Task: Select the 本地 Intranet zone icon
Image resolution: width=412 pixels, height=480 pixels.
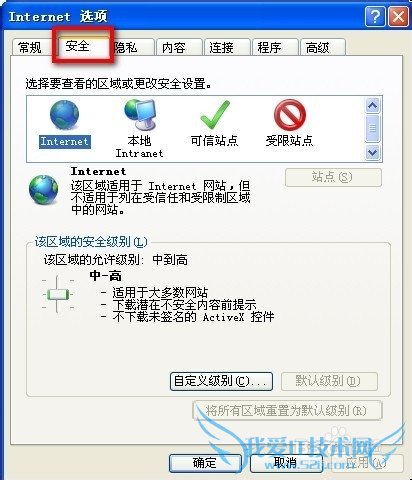Action: [x=140, y=114]
